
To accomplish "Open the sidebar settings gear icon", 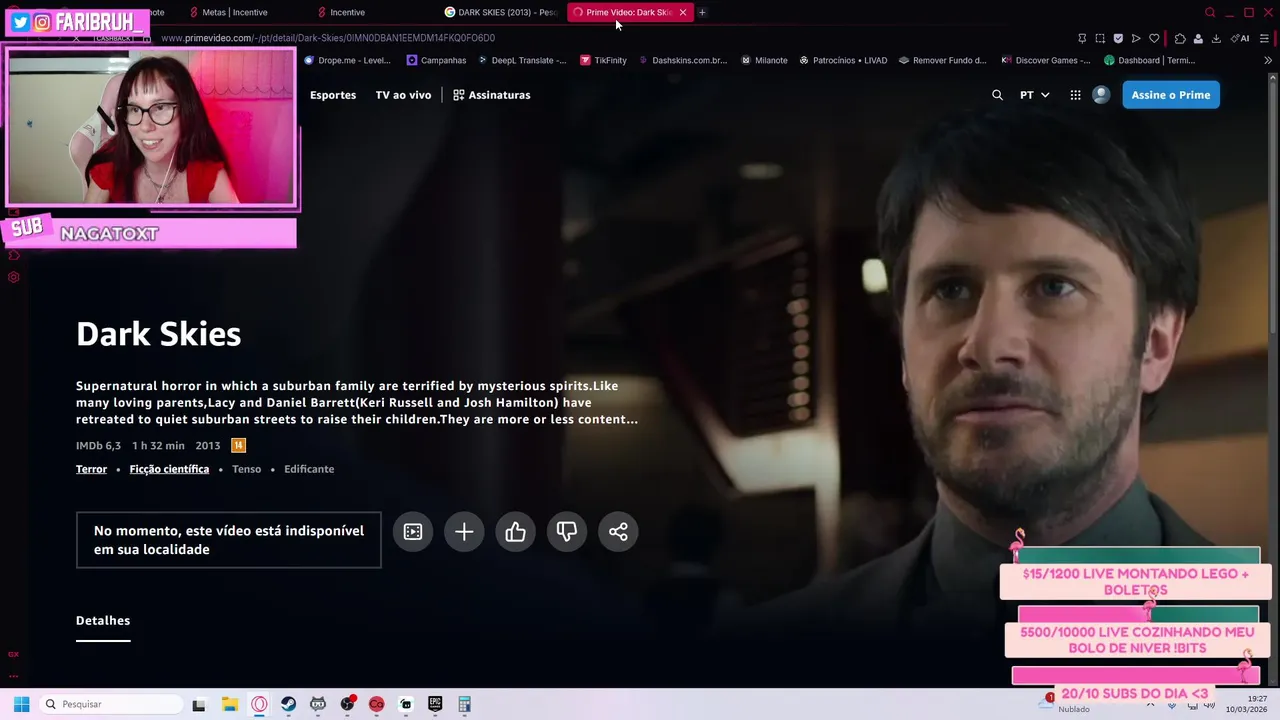I will click(x=14, y=277).
